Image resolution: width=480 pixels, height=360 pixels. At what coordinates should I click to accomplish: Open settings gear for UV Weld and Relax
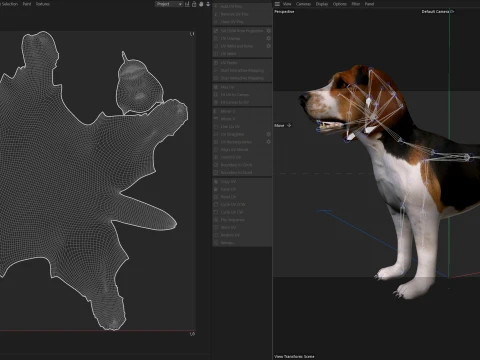(x=268, y=46)
